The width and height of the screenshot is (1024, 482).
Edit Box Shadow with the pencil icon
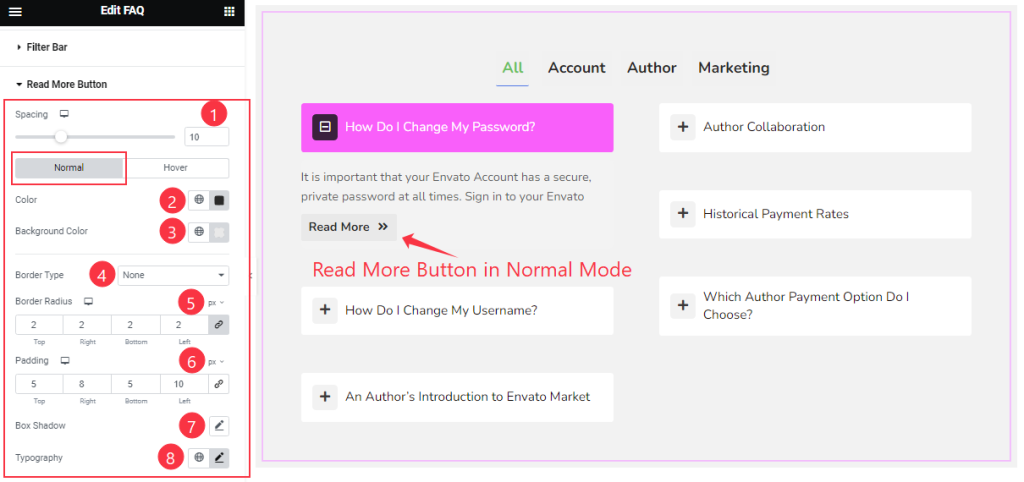(219, 426)
